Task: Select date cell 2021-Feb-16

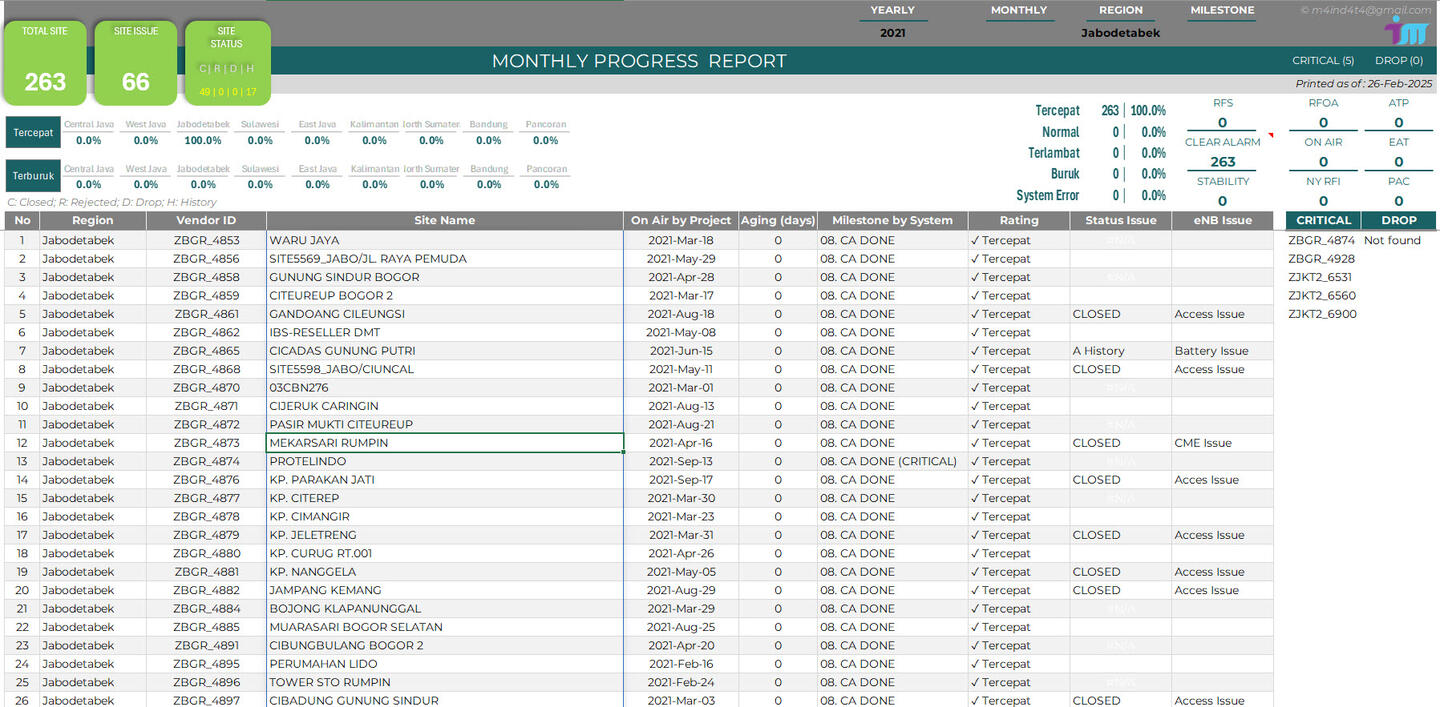Action: click(681, 664)
